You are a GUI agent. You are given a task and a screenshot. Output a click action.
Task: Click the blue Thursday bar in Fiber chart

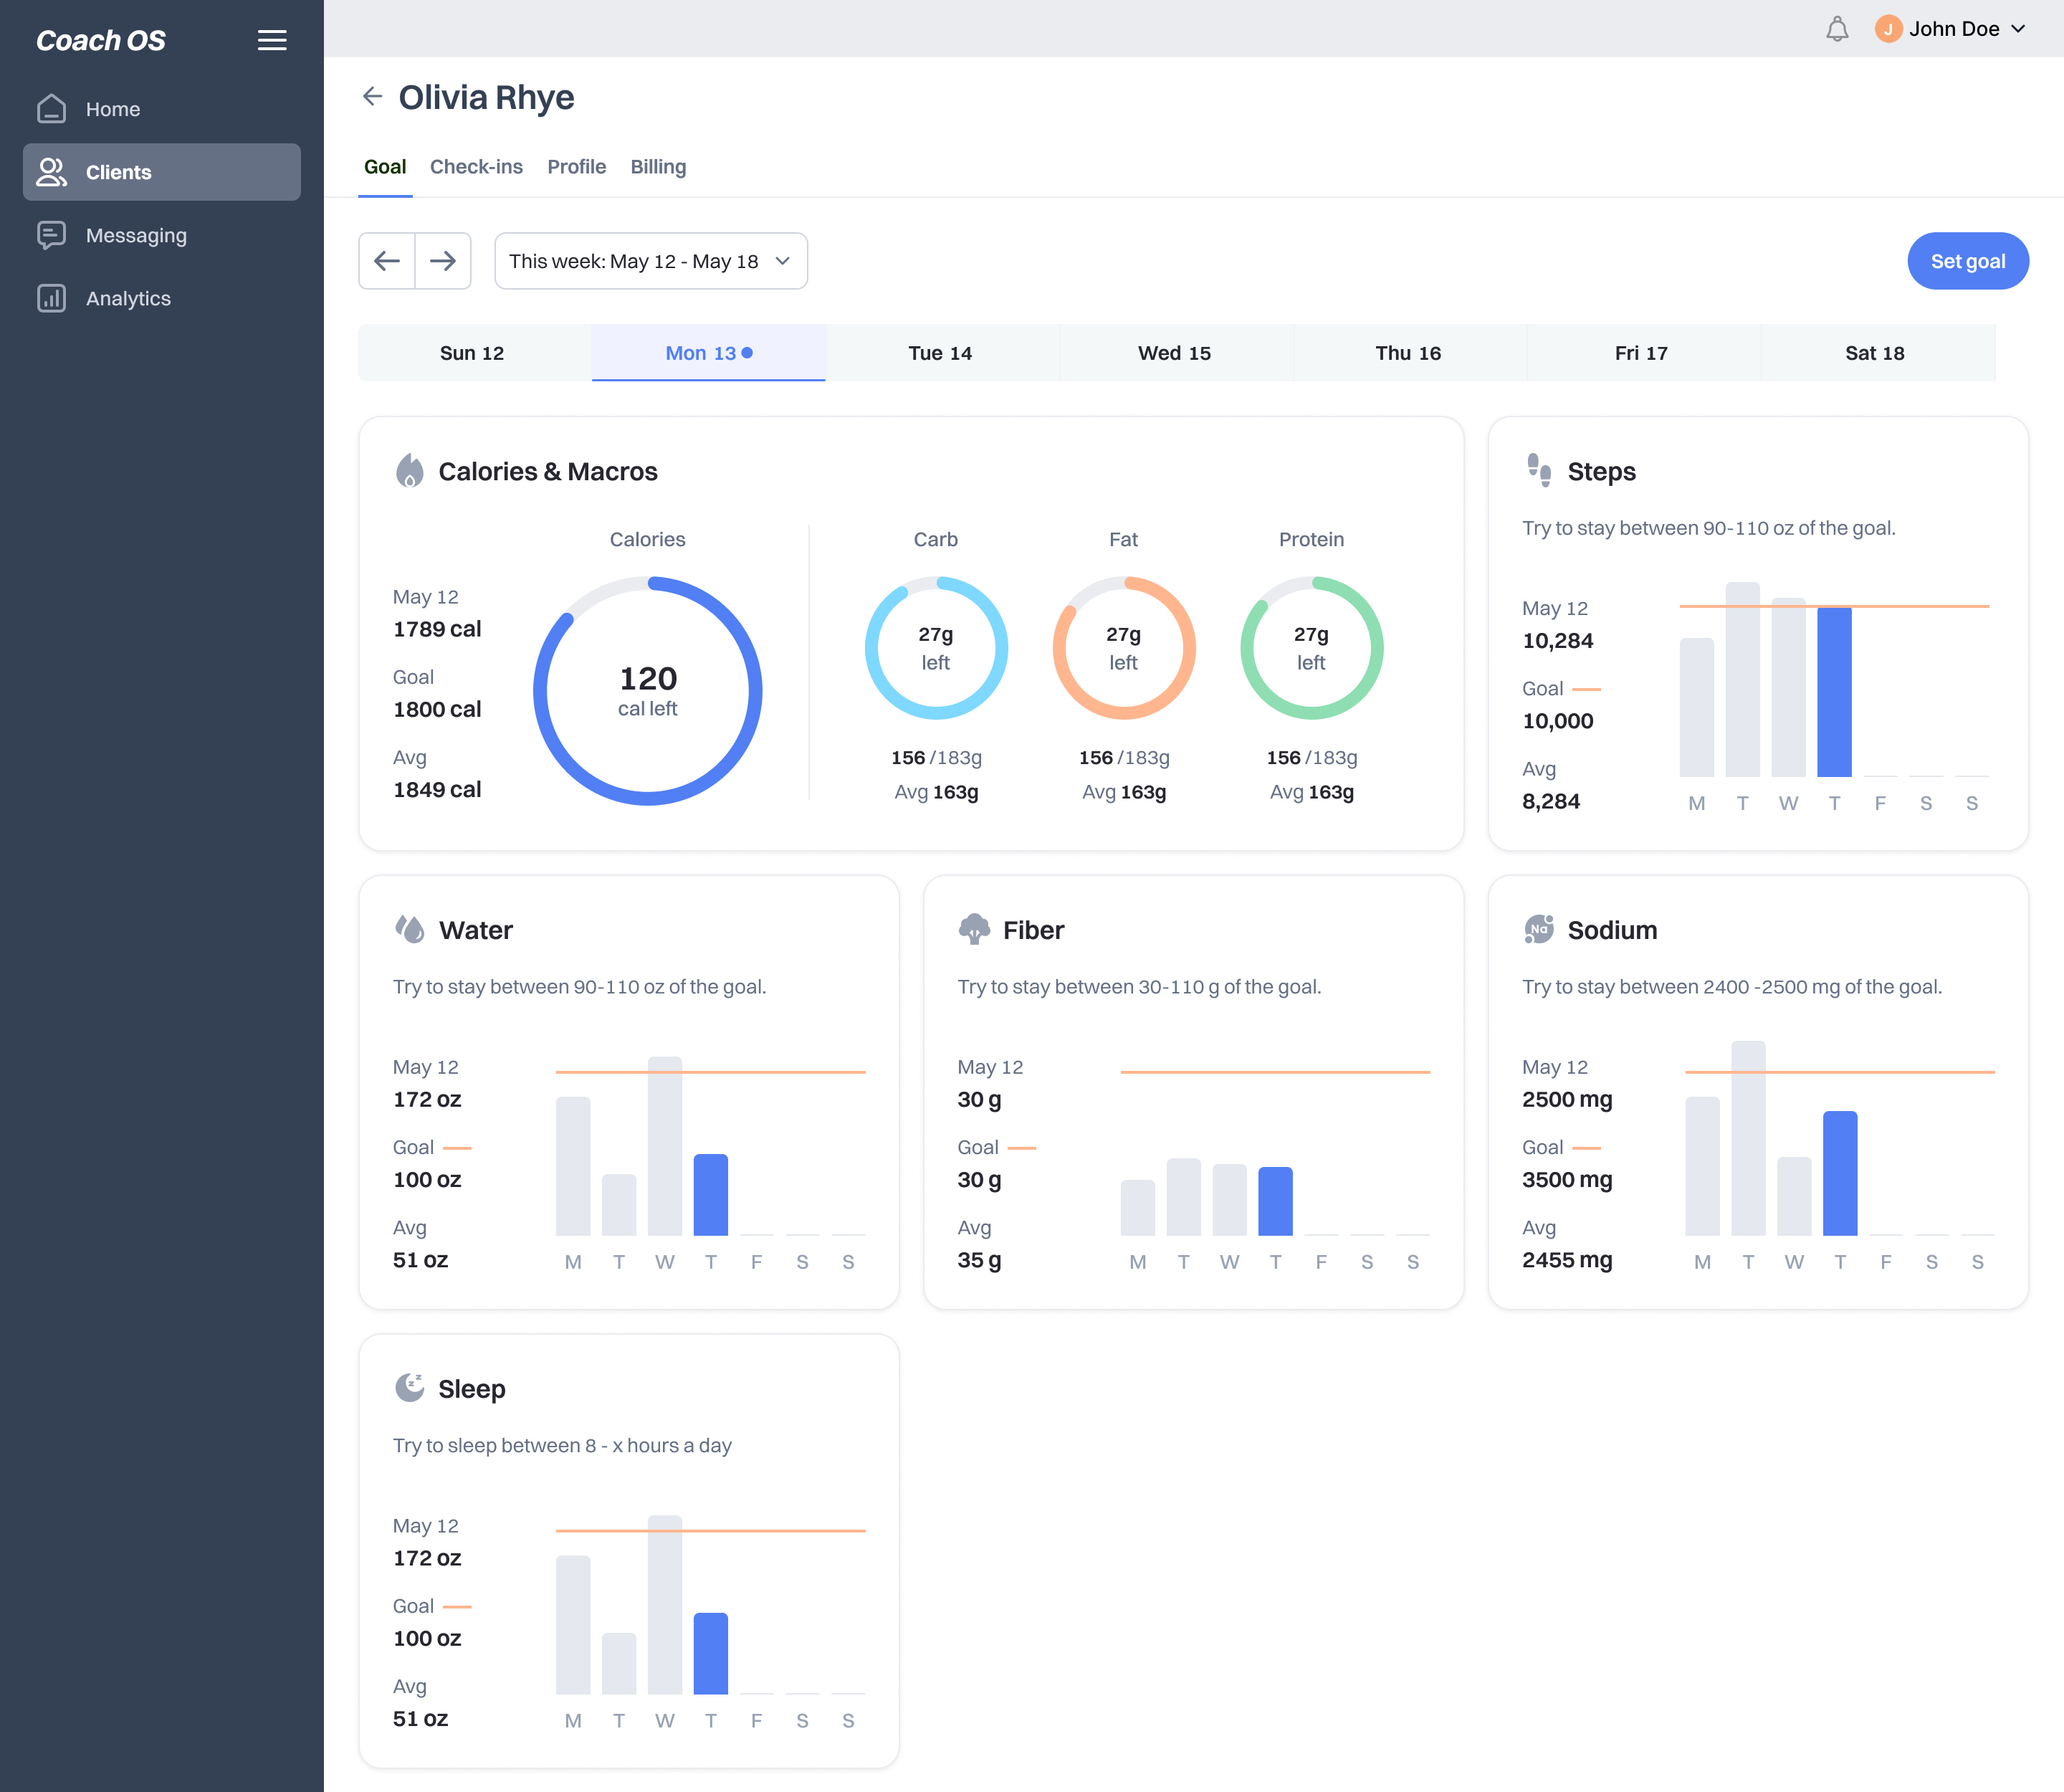1275,1201
